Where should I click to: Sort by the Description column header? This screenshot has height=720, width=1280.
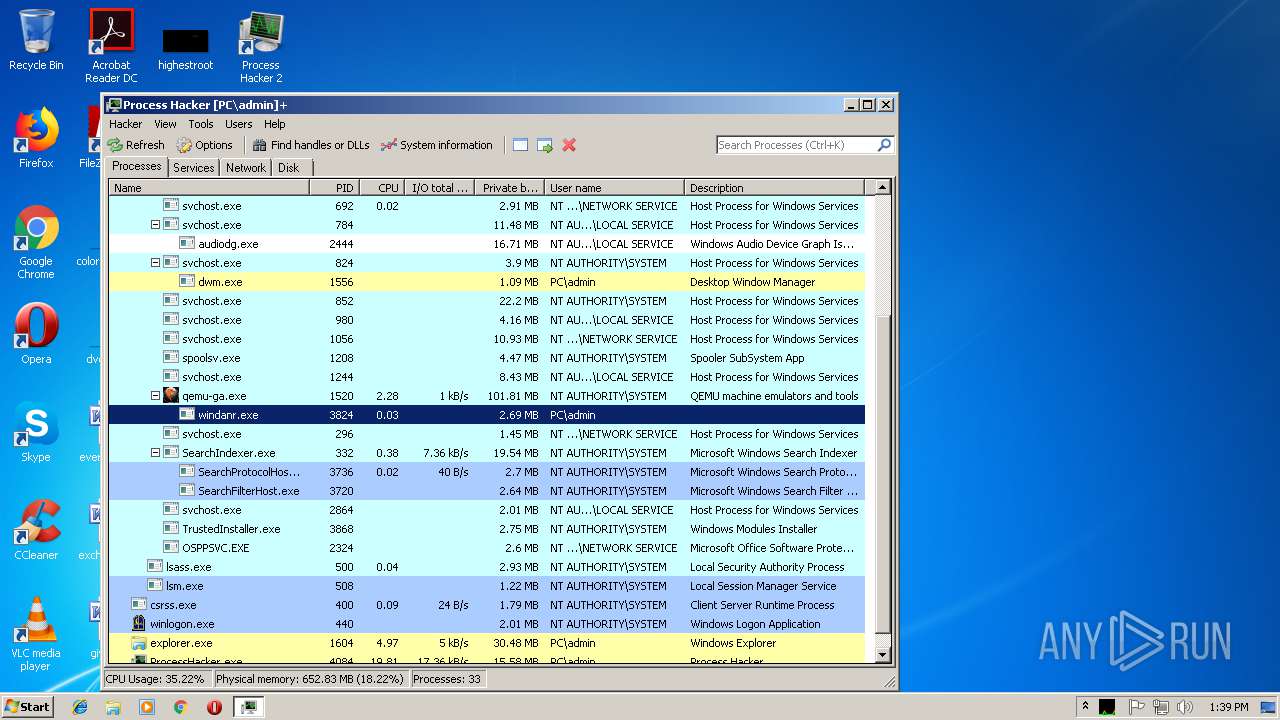(774, 188)
